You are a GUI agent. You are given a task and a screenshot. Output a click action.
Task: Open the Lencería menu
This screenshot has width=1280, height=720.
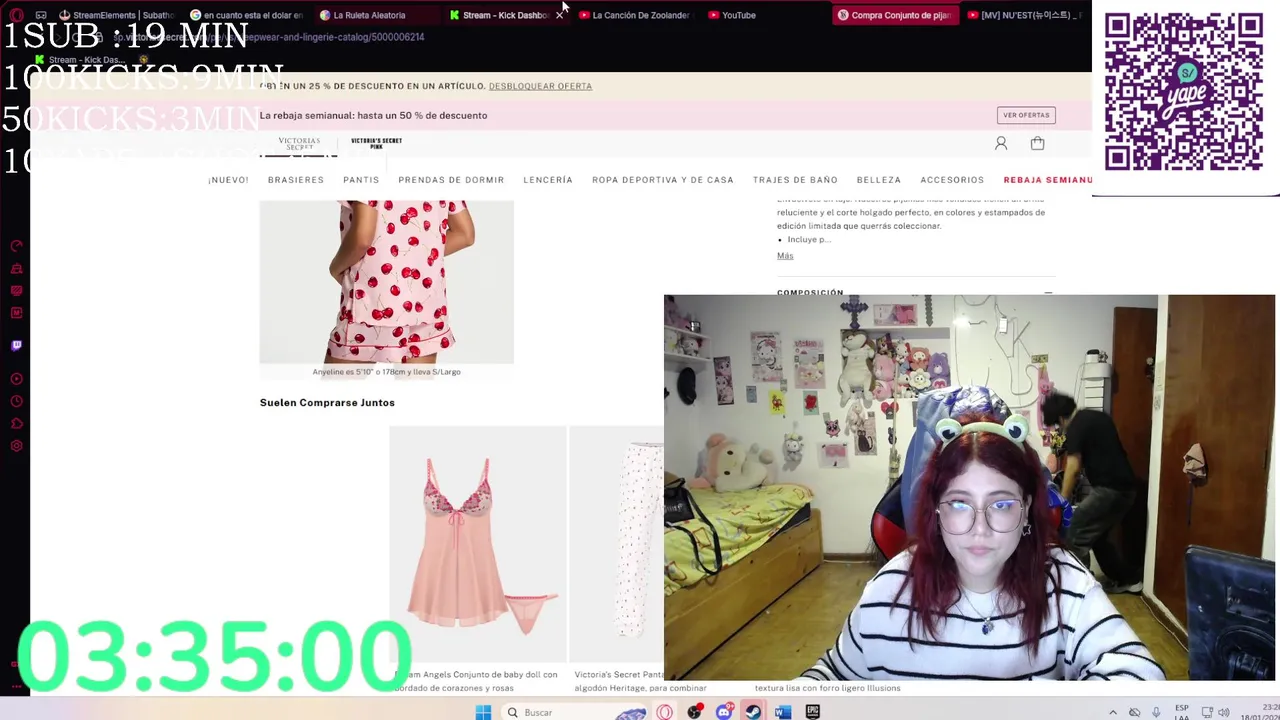pyautogui.click(x=548, y=180)
